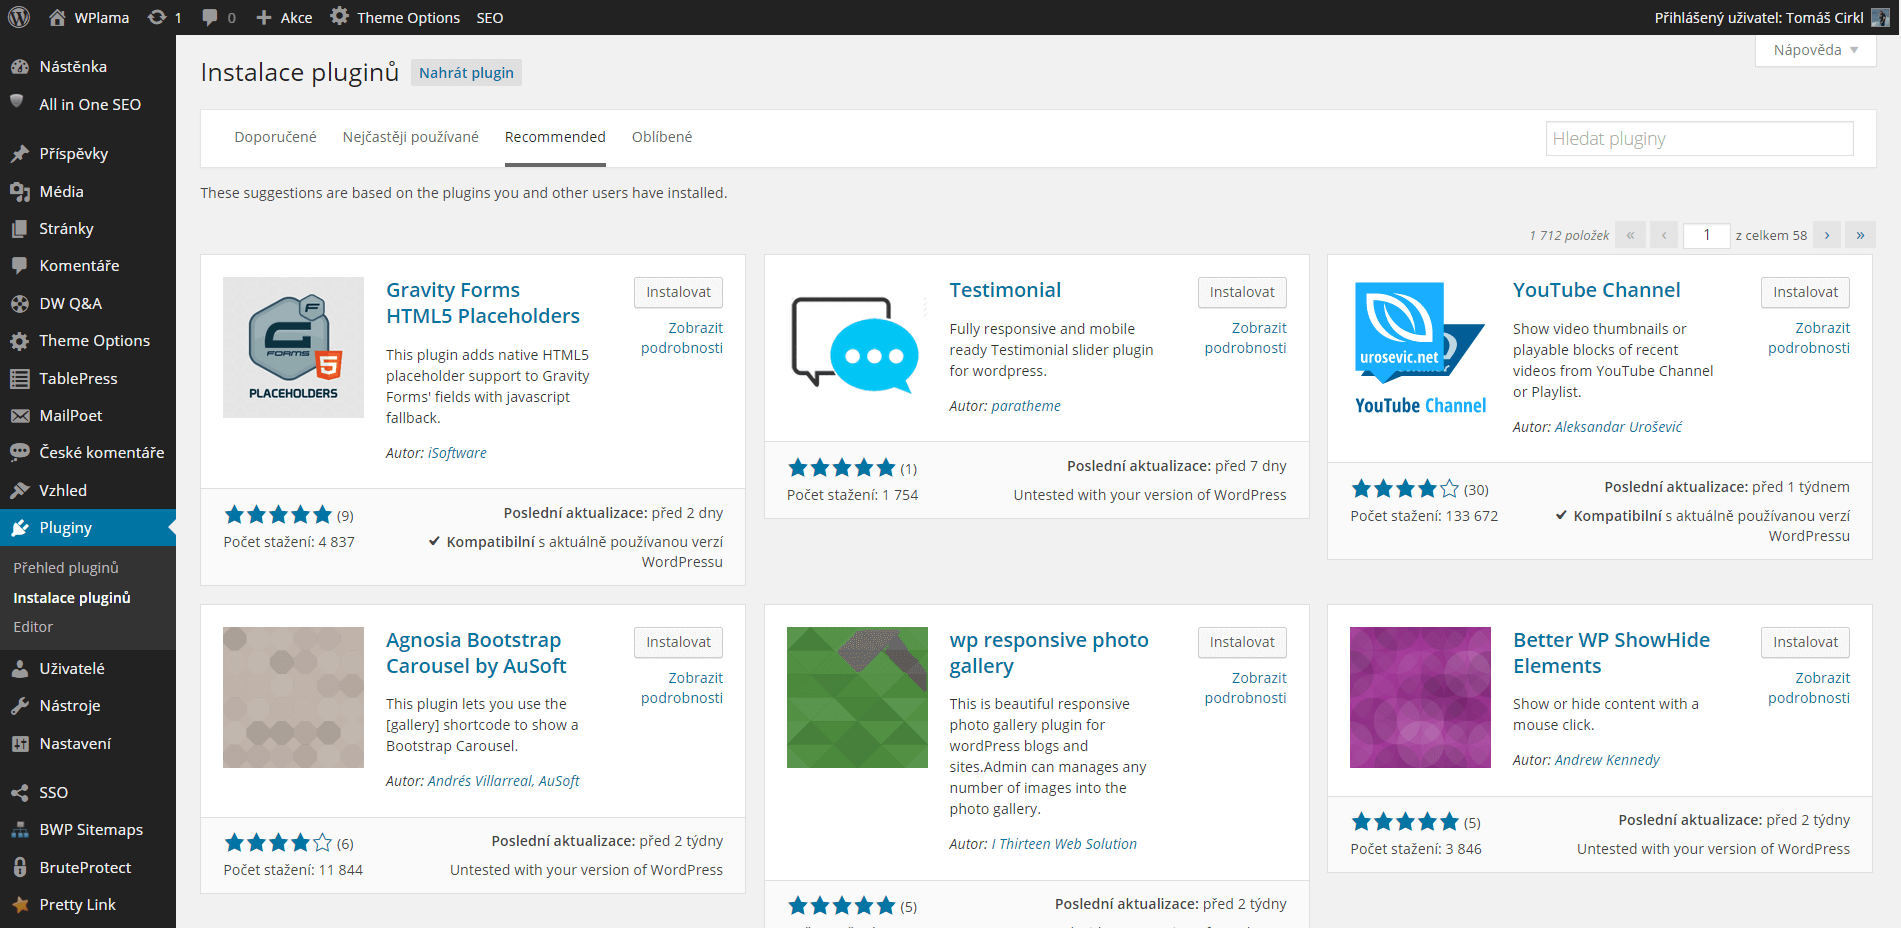Screen dimensions: 1901x928
Task: Switch to Nejčastěji používané tab
Action: point(410,137)
